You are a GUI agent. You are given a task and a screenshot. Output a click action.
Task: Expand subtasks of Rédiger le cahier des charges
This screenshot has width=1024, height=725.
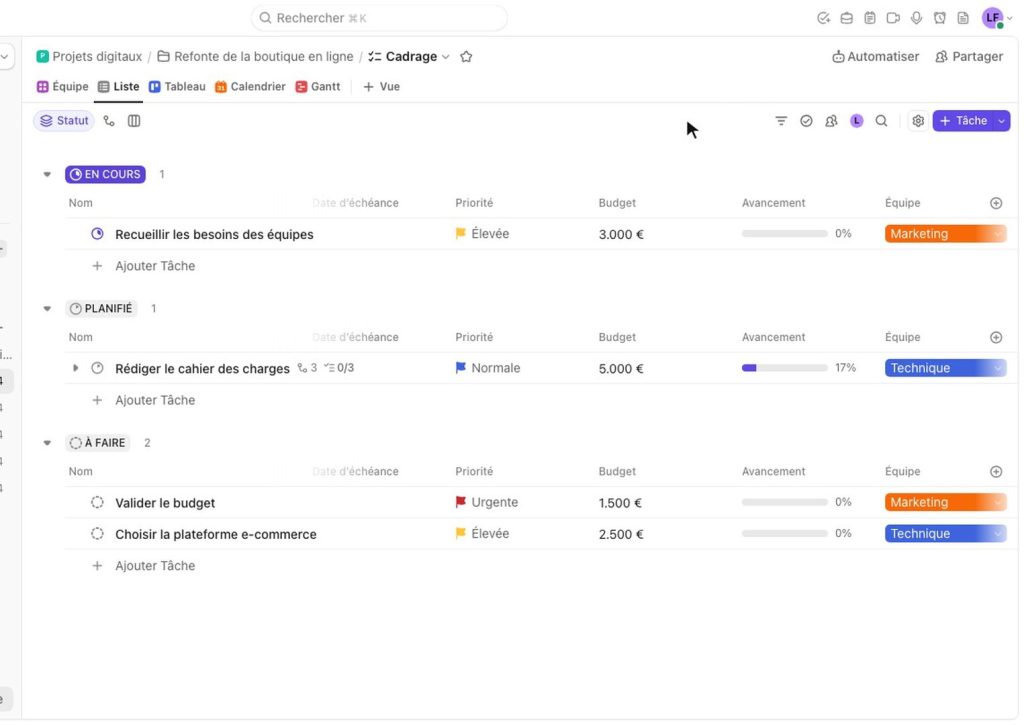76,368
